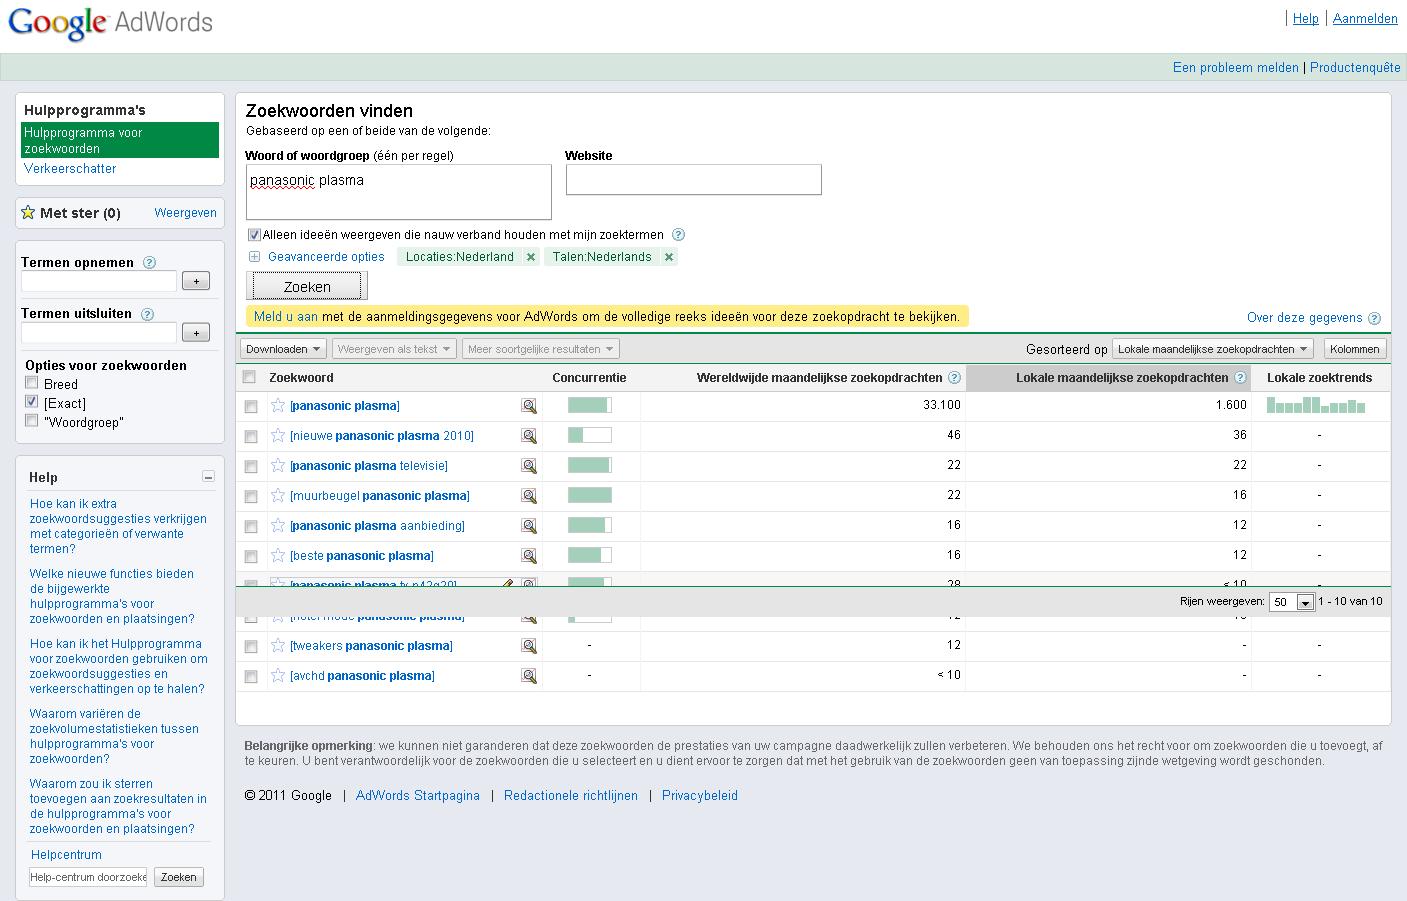Open magnifier insights for [panasonic plasma aanbieding]
Viewport: 1407px width, 901px height.
pyautogui.click(x=529, y=526)
